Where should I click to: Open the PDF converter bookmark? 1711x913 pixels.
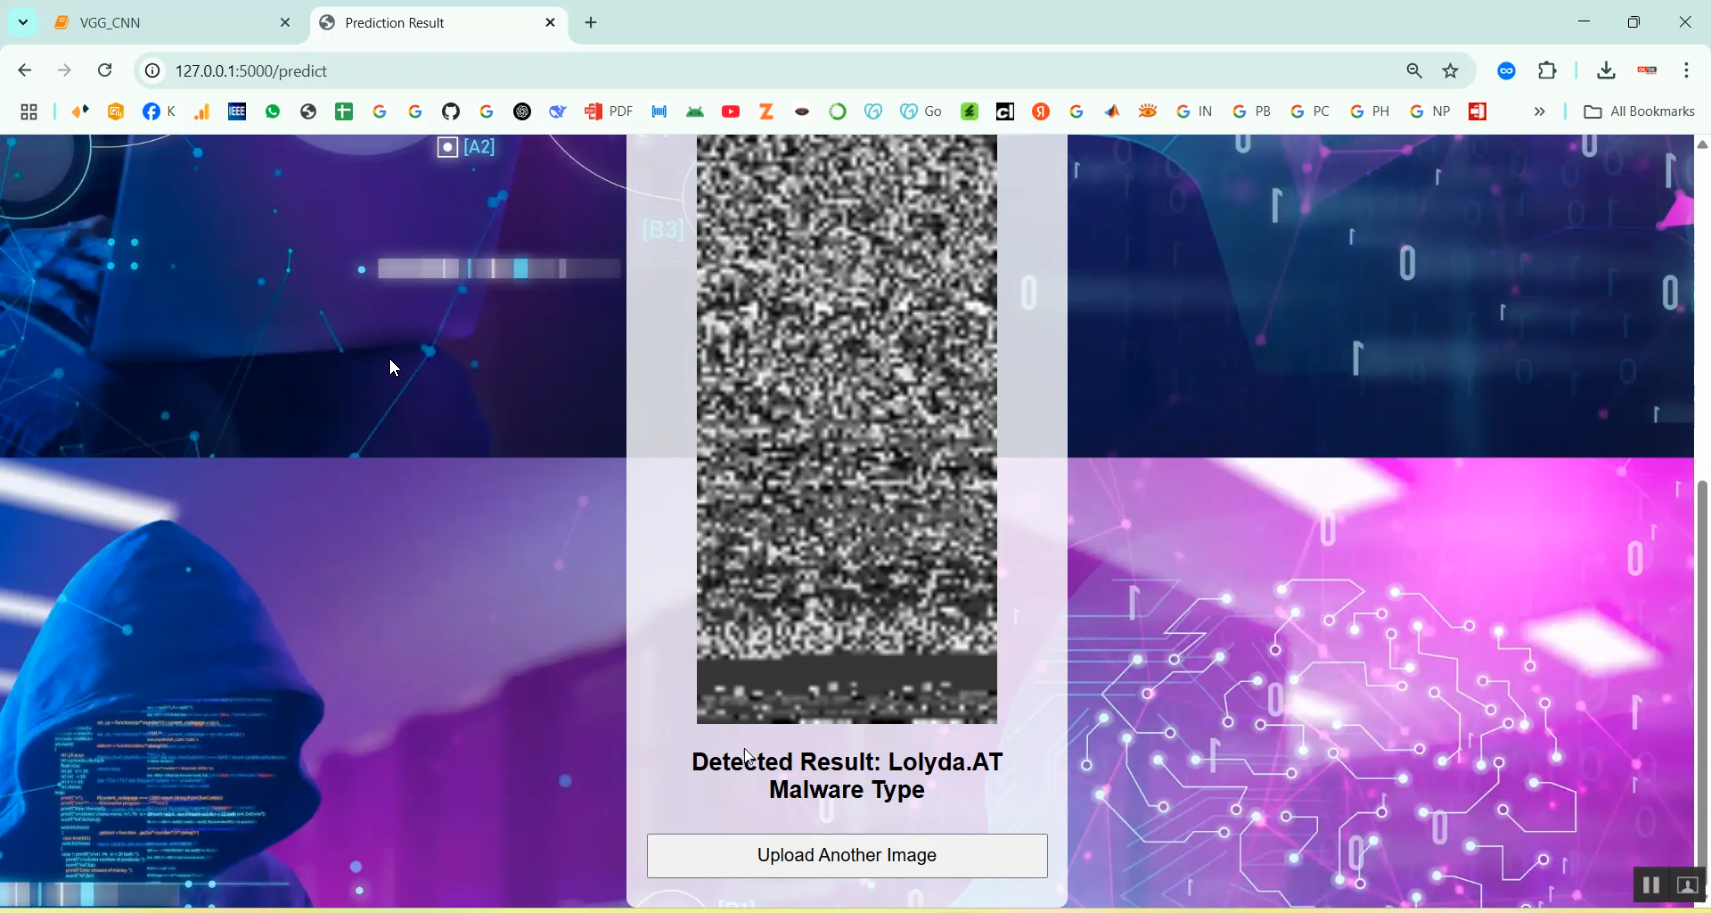[x=606, y=111]
